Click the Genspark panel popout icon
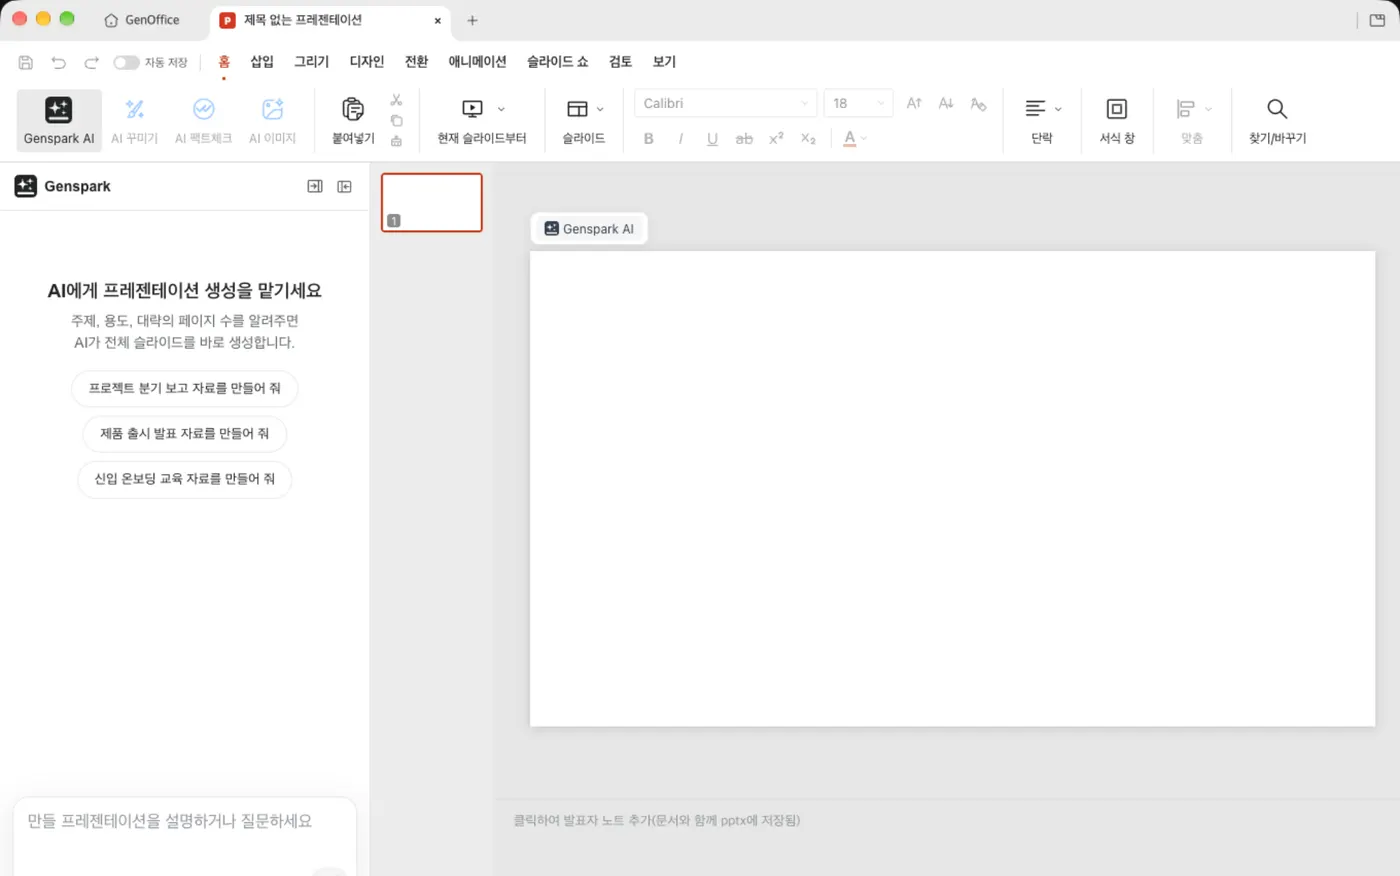The width and height of the screenshot is (1400, 876). coord(315,186)
